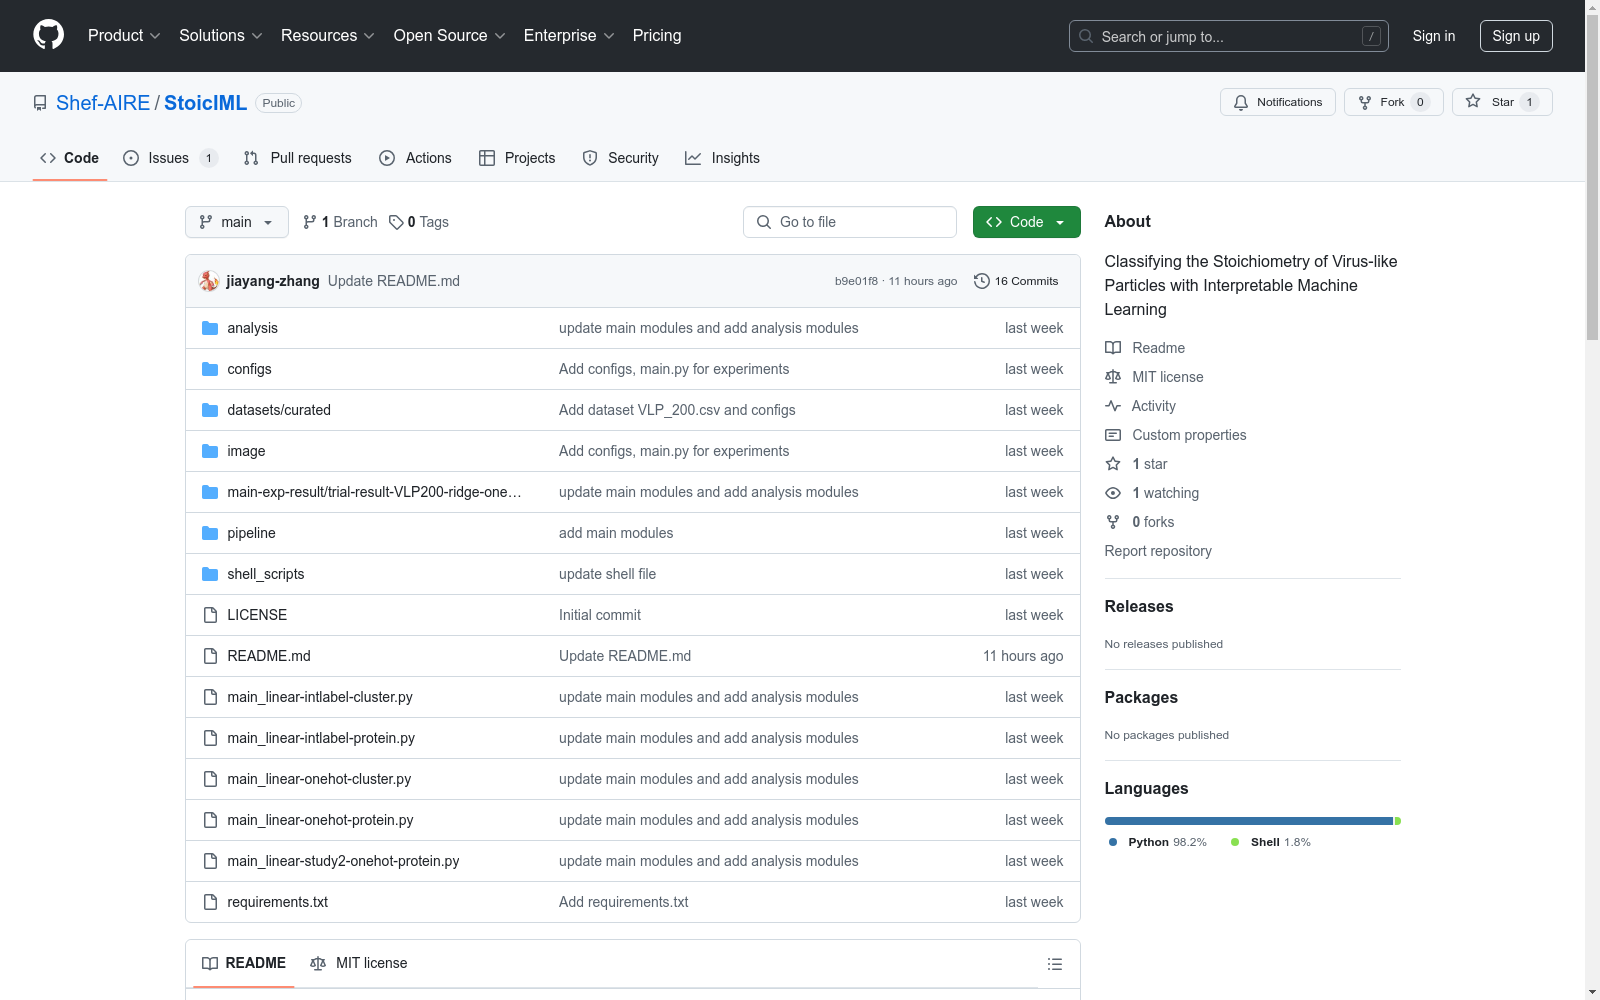Viewport: 1600px width, 1000px height.
Task: Click the search magnifier icon in header
Action: tap(1086, 36)
